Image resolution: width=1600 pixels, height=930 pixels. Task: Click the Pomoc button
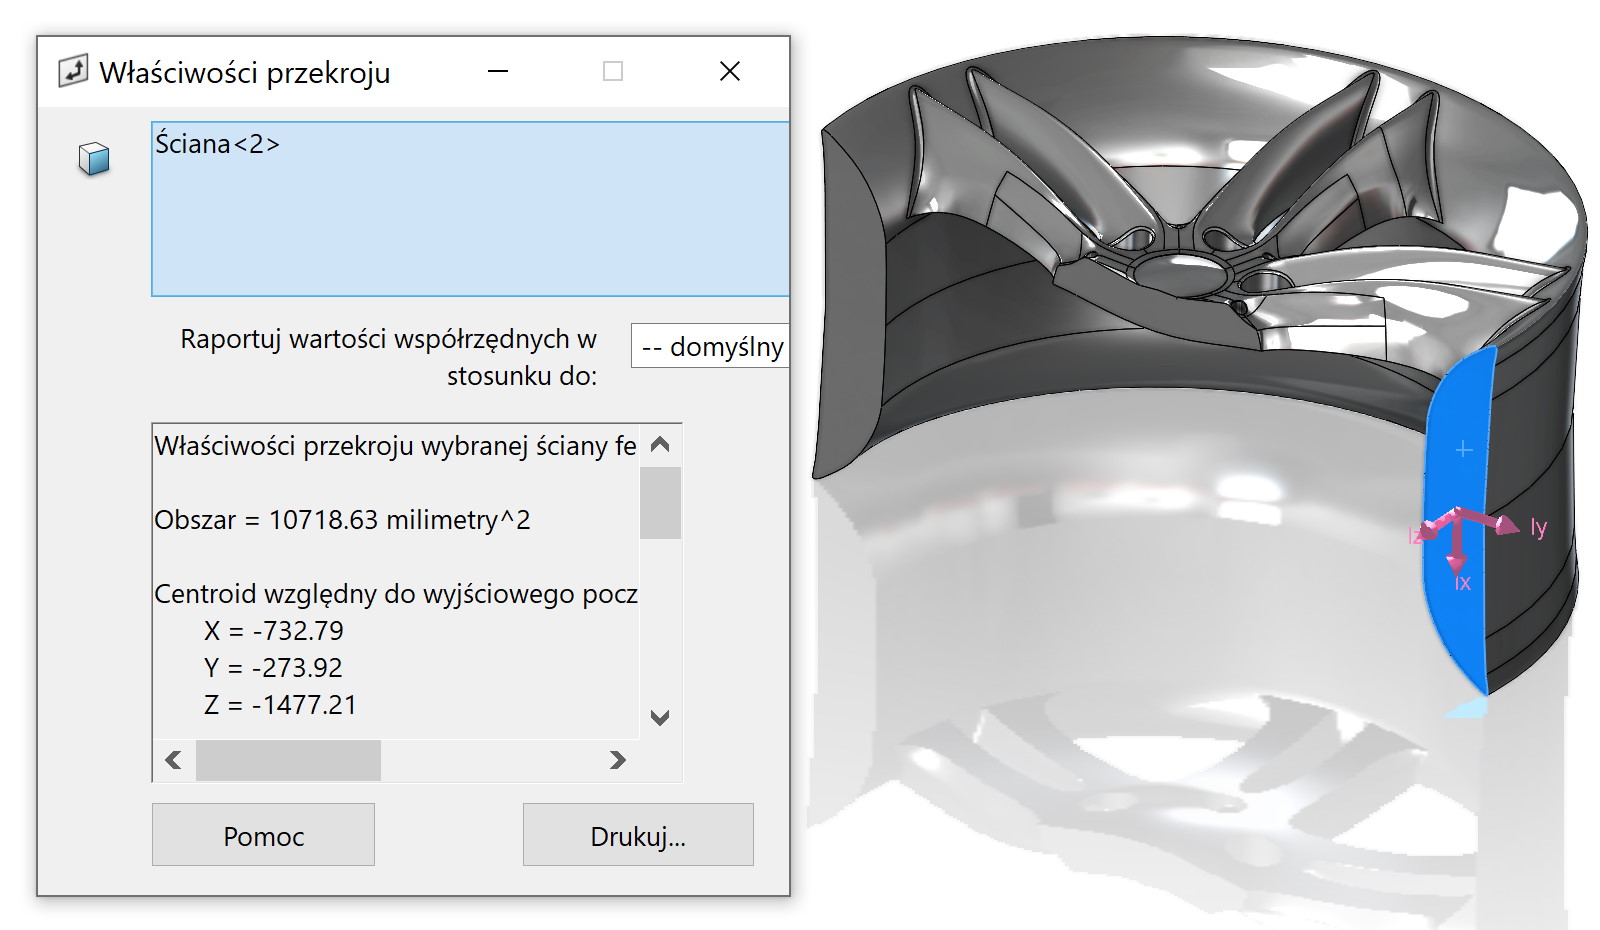[263, 835]
